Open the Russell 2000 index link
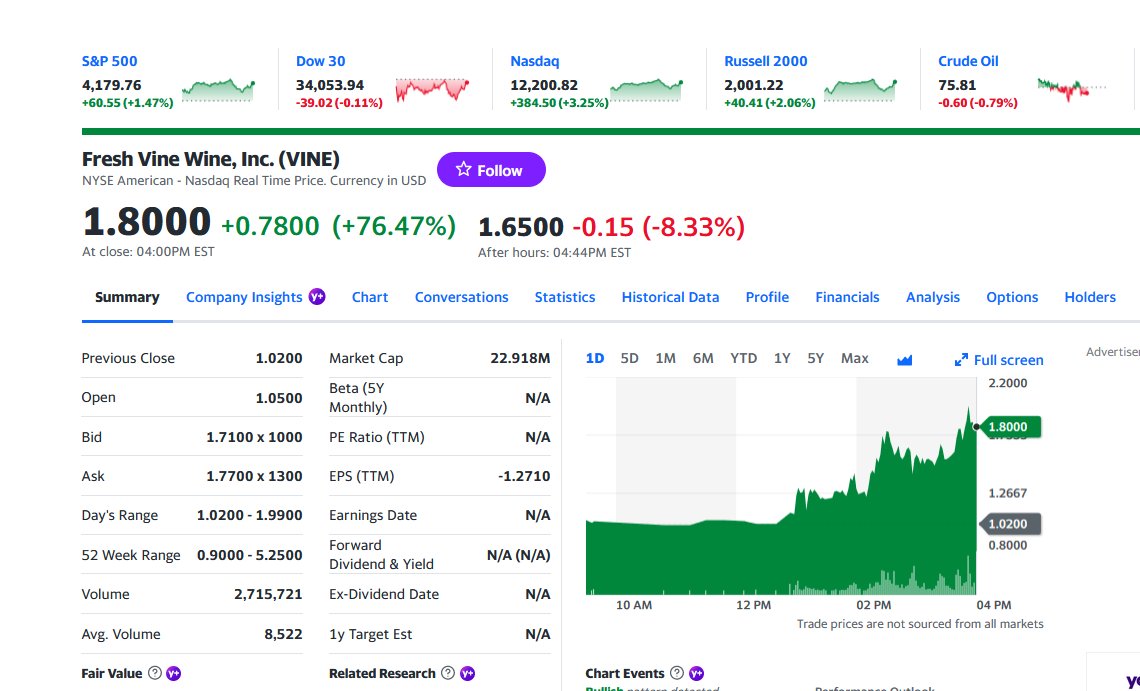This screenshot has width=1140, height=691. point(766,61)
